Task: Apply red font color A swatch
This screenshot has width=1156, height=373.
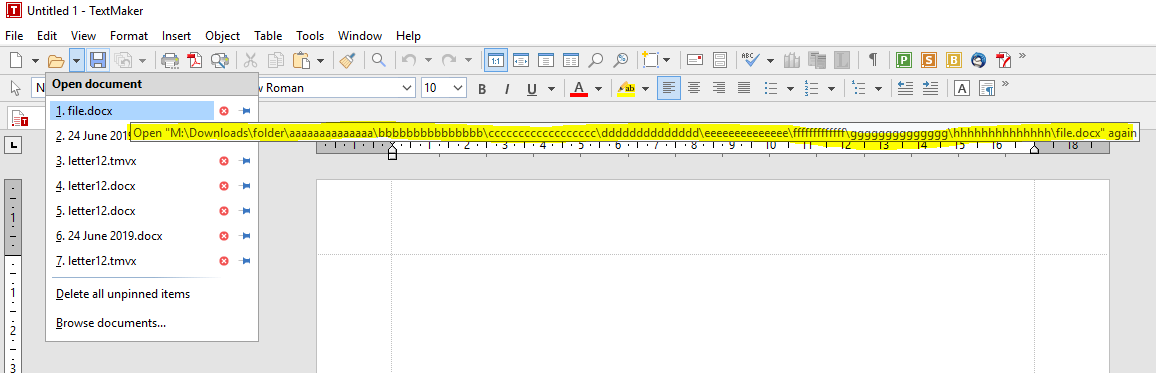Action: (x=579, y=89)
